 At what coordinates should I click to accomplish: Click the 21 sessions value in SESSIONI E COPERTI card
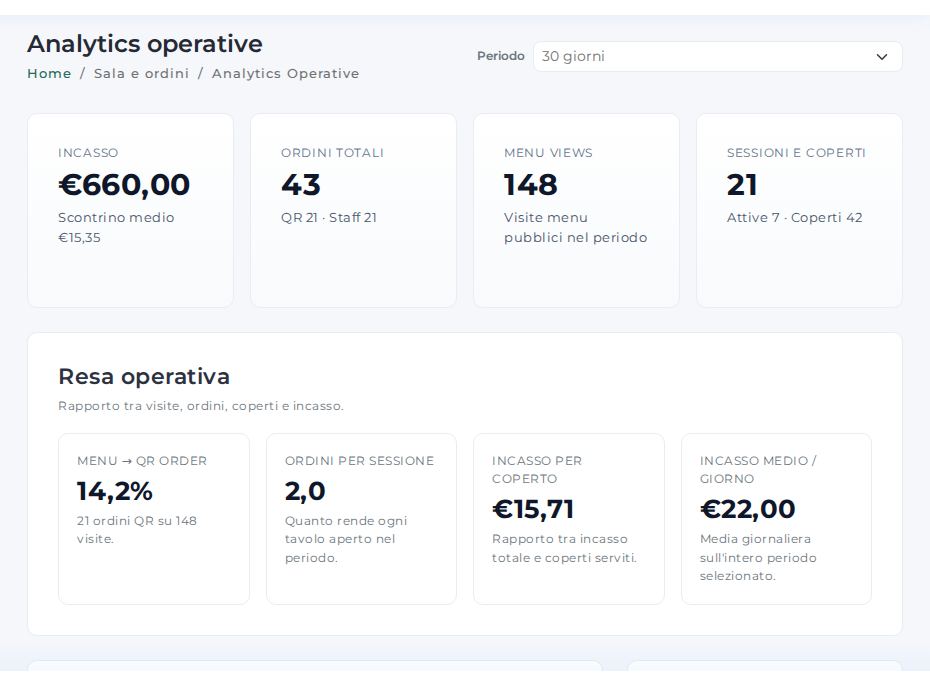pyautogui.click(x=742, y=184)
